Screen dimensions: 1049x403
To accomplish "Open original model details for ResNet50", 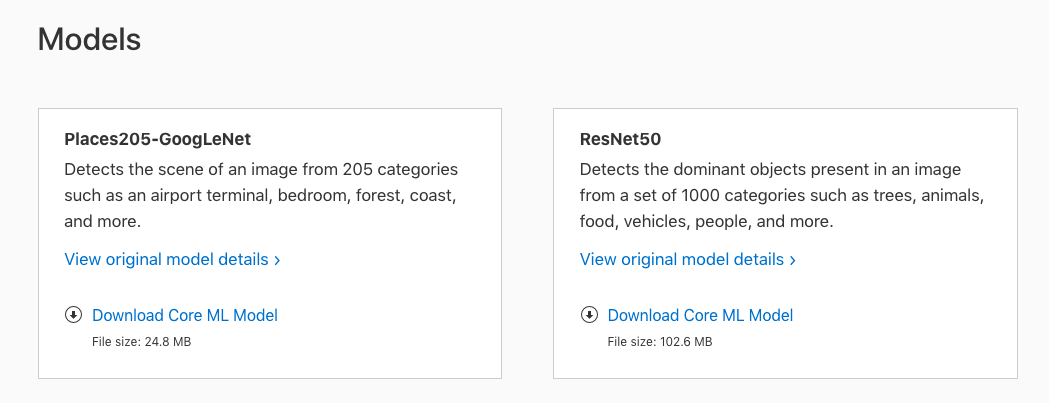I will click(682, 259).
